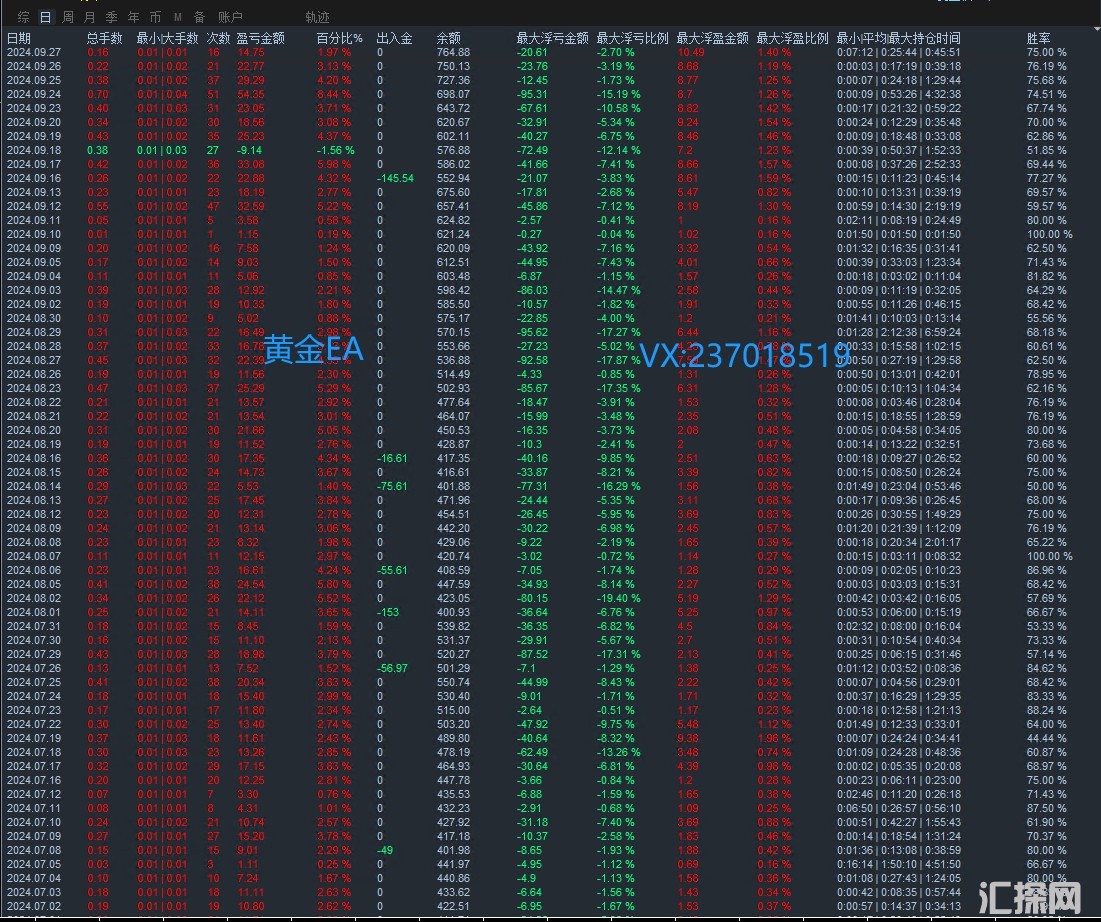Click the 最大浮亏比例 column header

tap(633, 38)
